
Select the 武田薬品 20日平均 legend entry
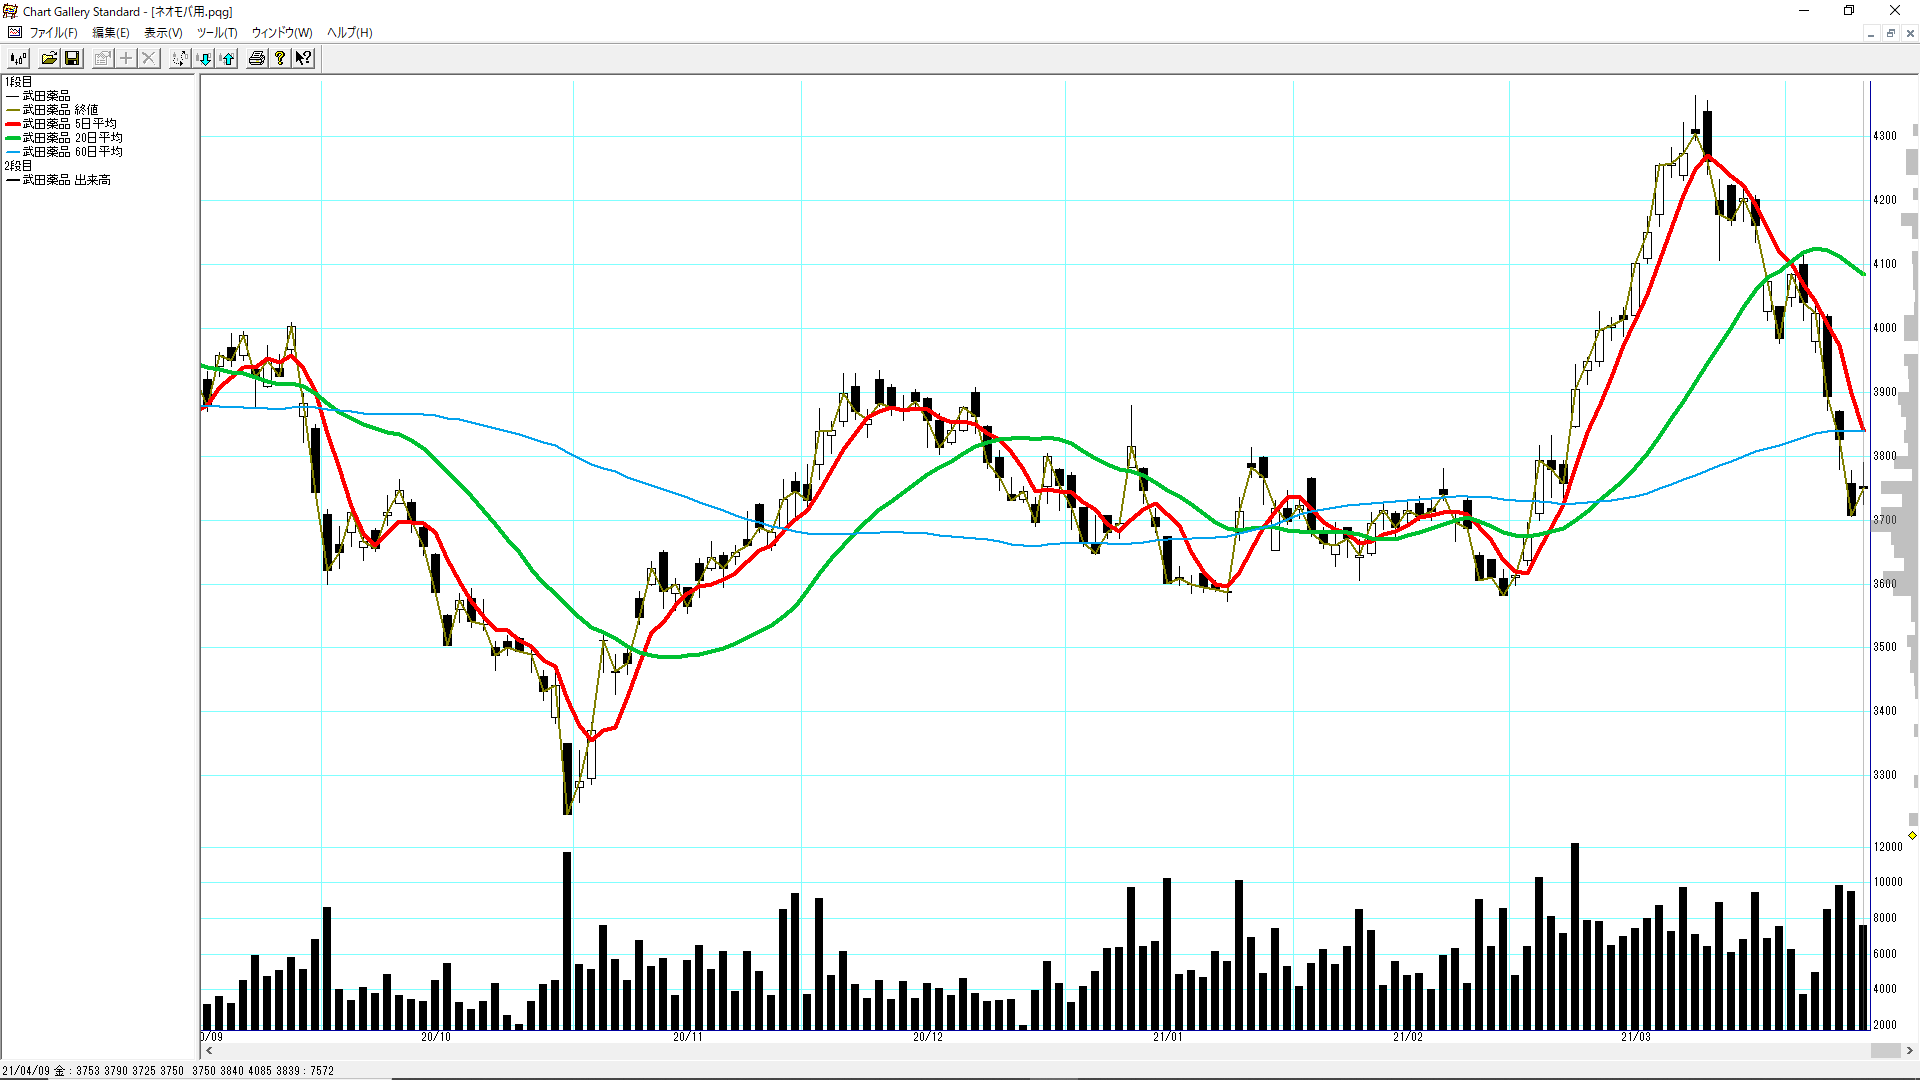click(x=71, y=138)
